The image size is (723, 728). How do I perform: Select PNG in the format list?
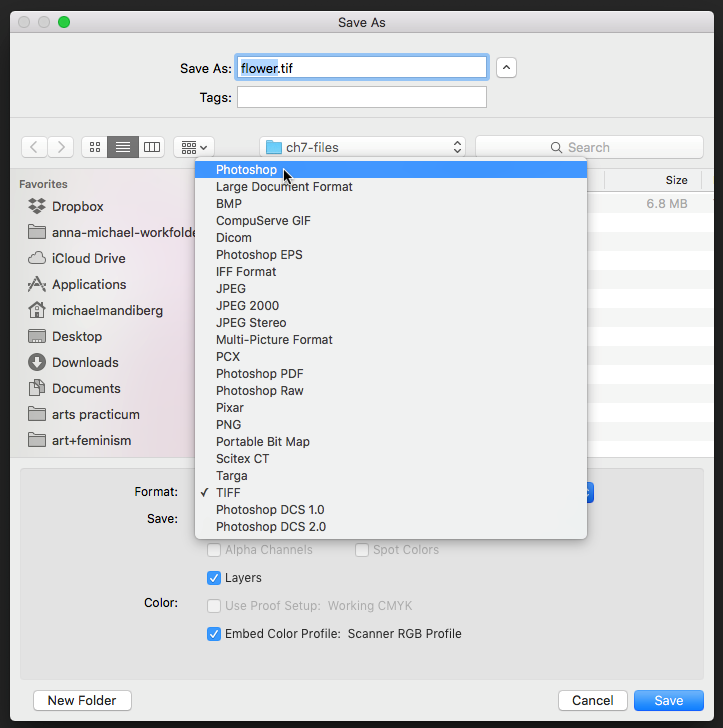click(229, 425)
